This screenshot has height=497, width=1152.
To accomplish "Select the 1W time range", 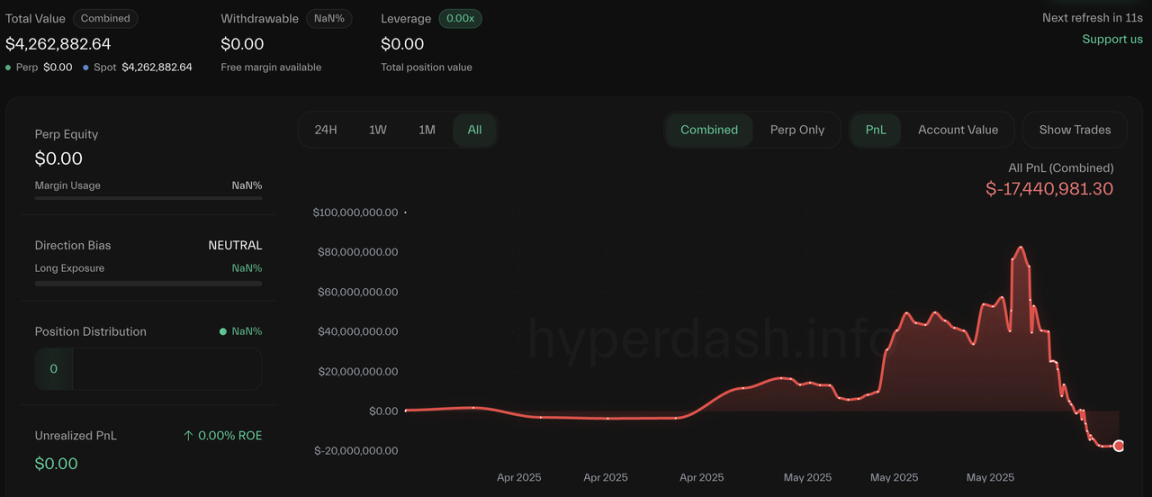I will tap(378, 130).
